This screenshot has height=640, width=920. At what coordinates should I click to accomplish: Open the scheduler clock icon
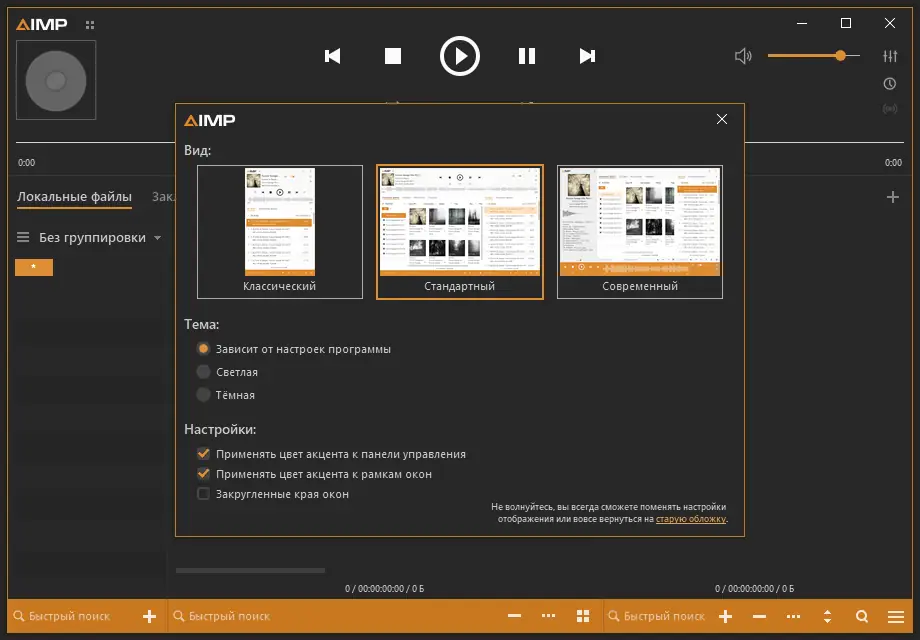[x=890, y=84]
